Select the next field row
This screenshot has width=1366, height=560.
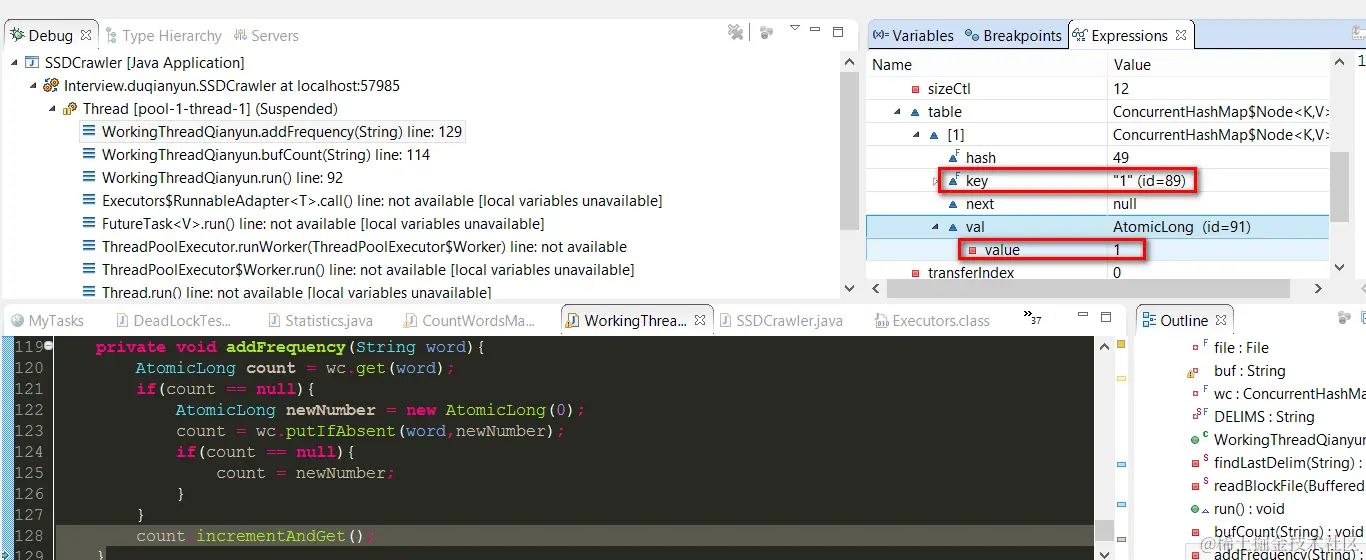1097,204
